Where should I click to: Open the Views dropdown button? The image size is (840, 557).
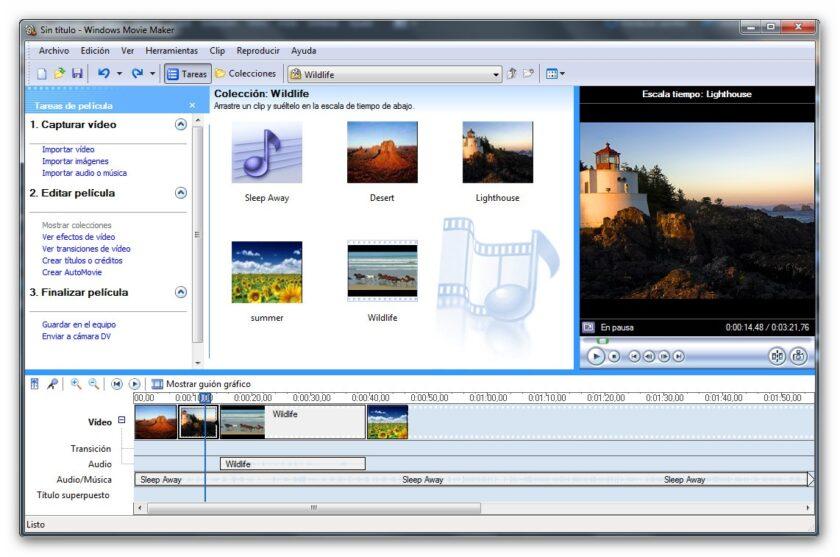click(x=555, y=74)
